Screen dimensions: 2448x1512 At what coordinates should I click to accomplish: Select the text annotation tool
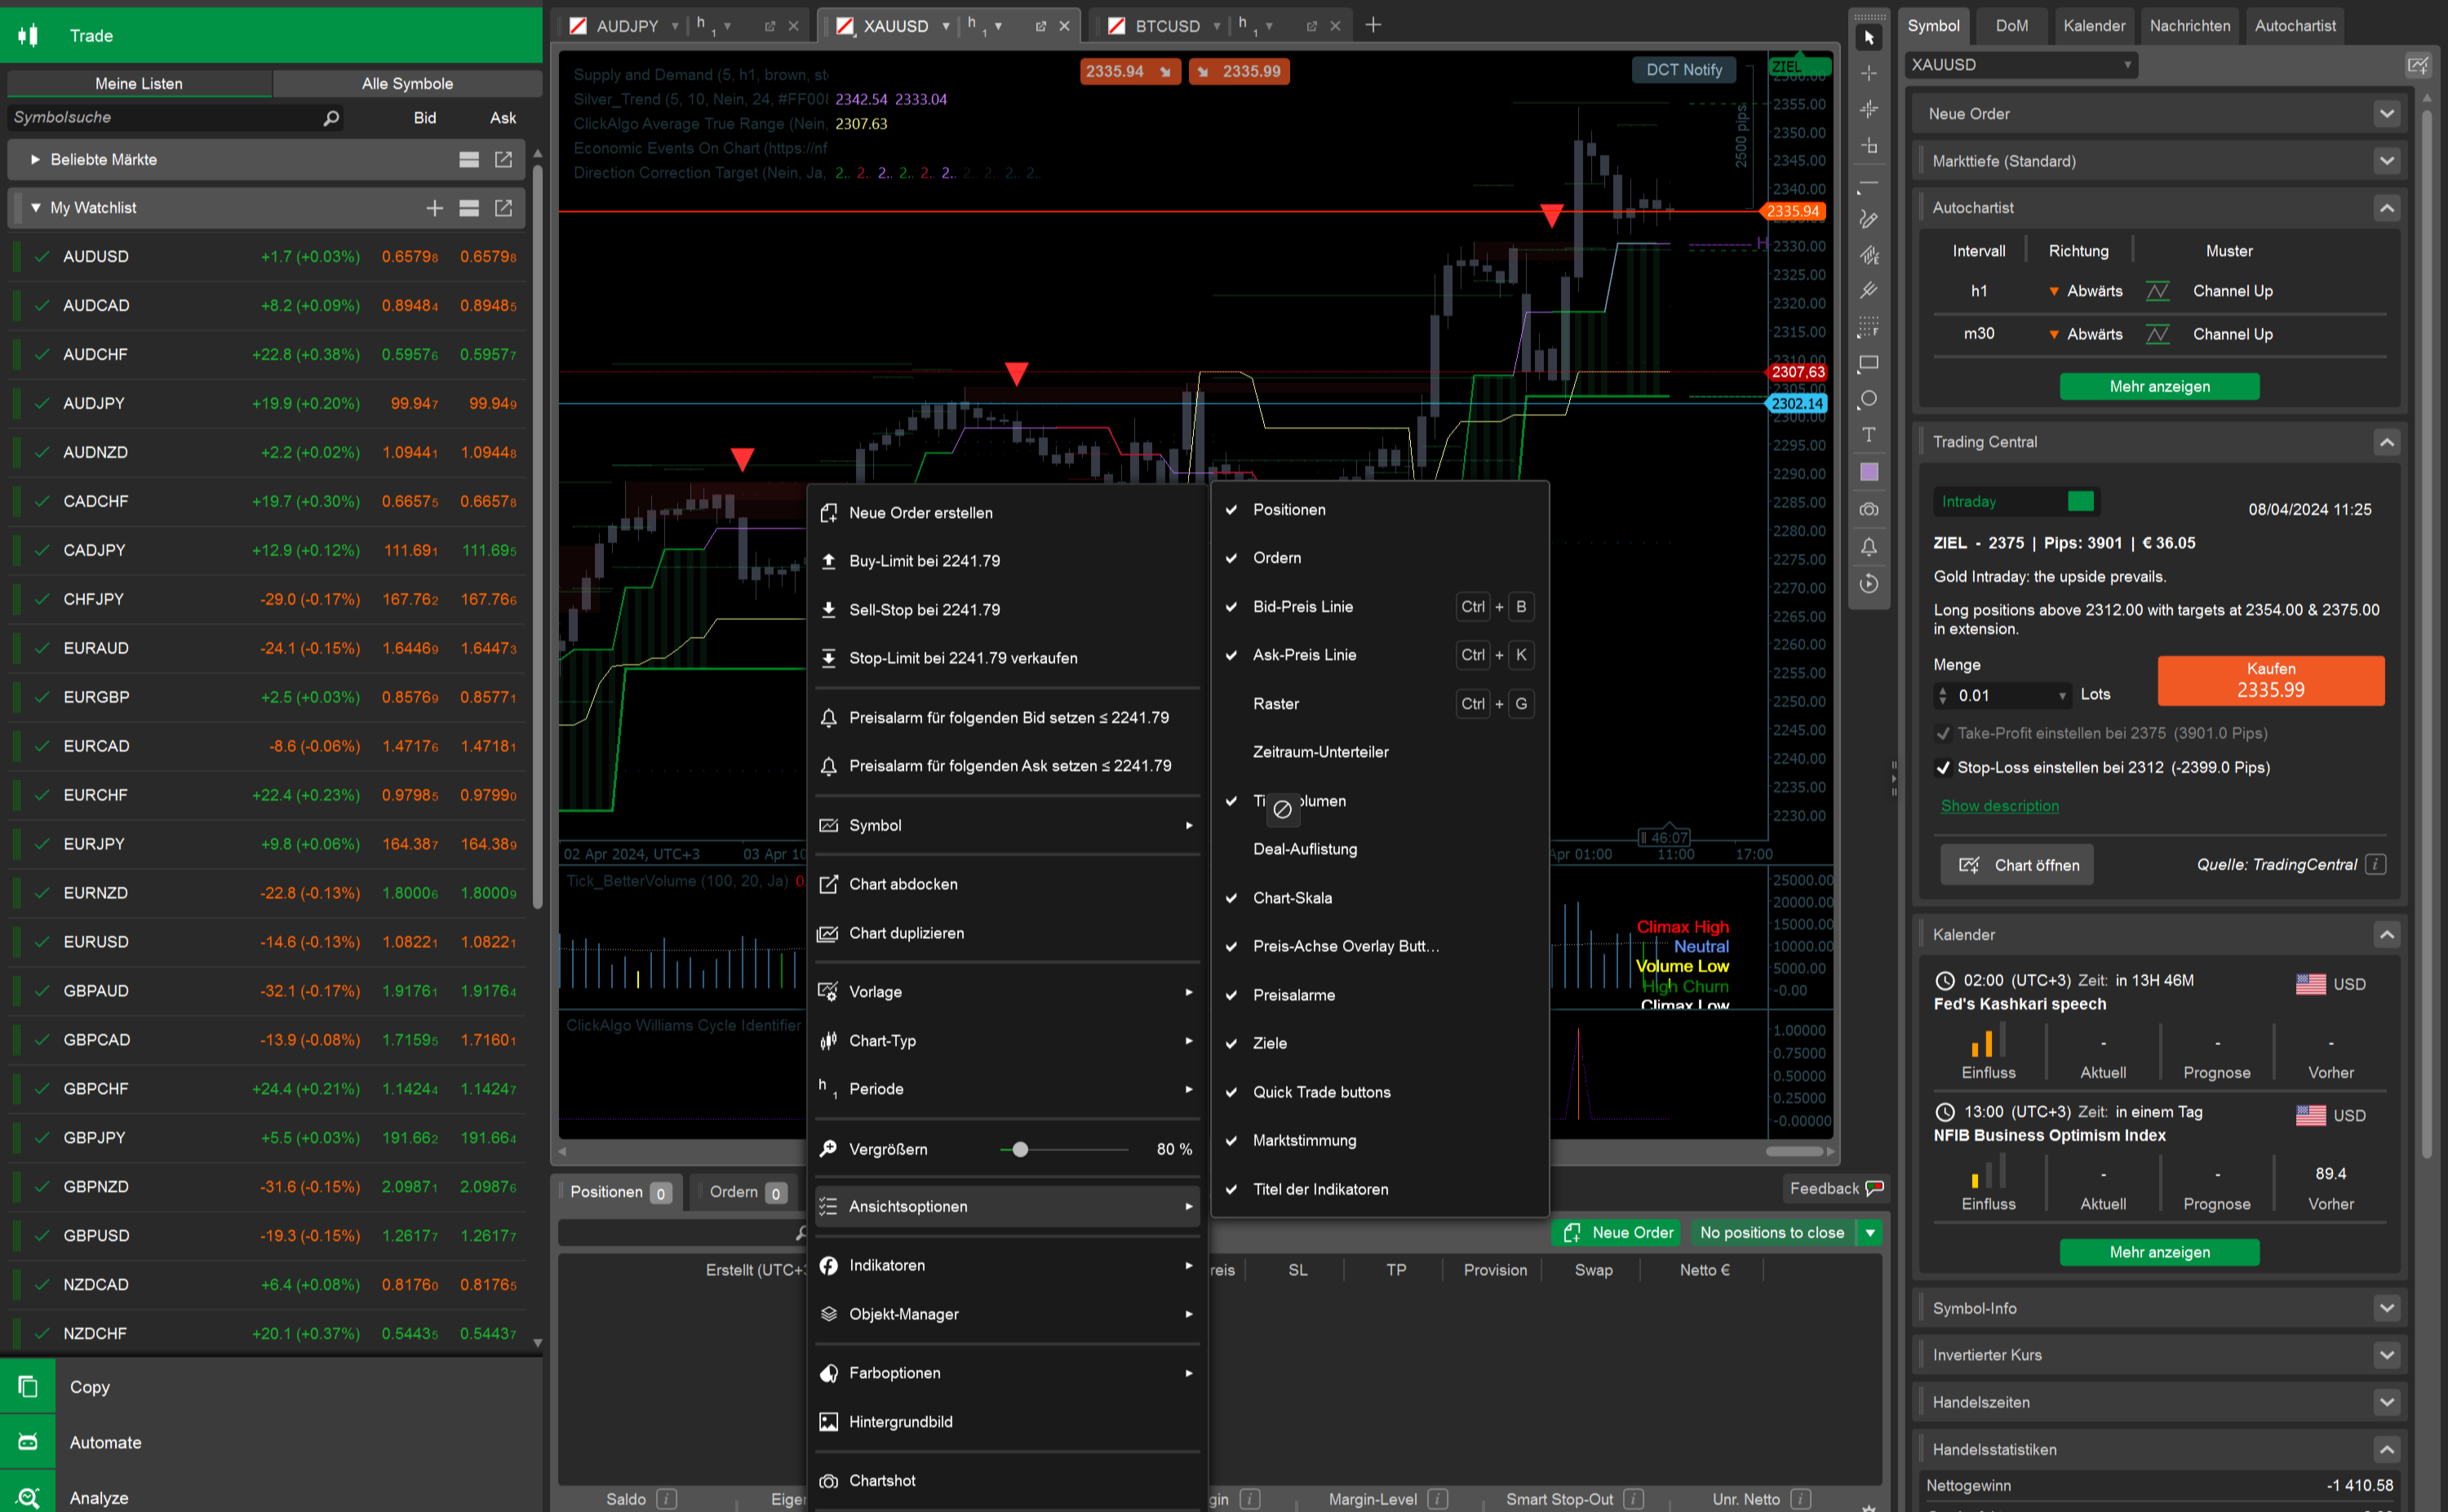point(1868,435)
